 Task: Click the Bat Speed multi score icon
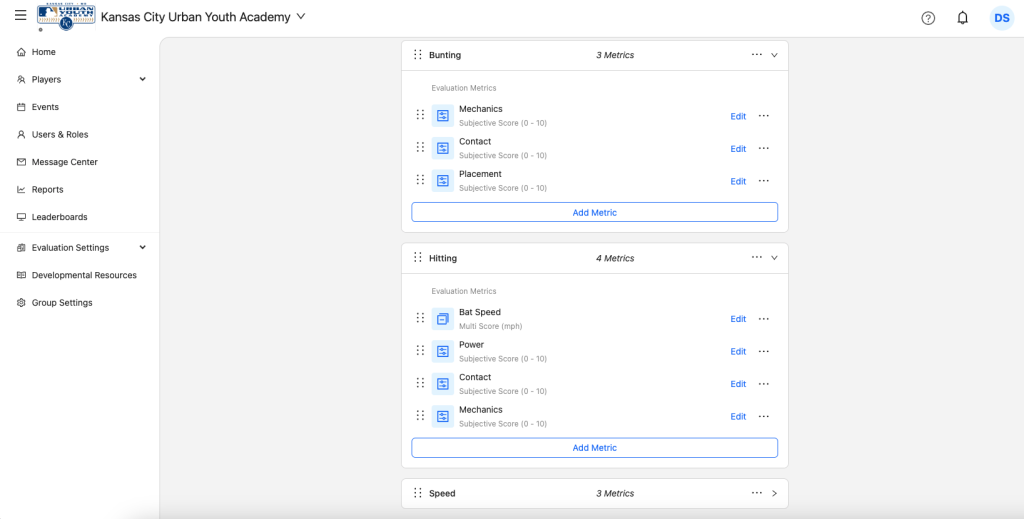pos(443,319)
